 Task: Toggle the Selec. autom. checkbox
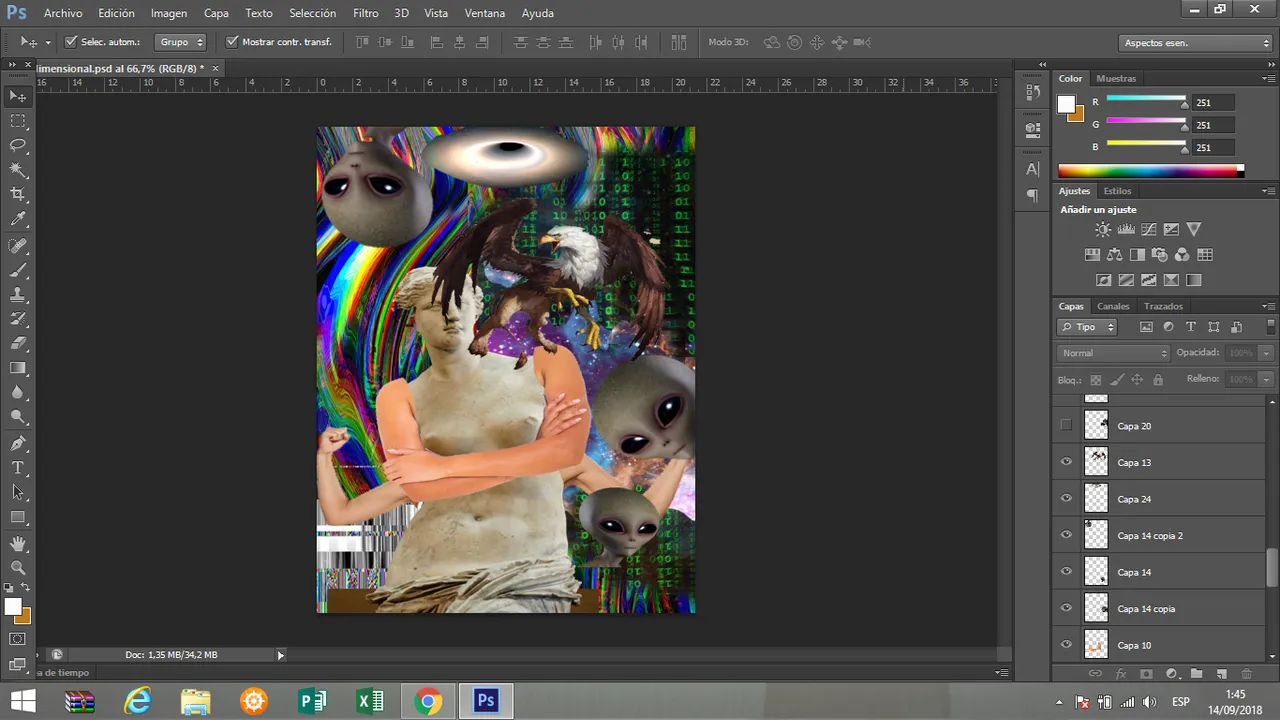click(x=71, y=42)
